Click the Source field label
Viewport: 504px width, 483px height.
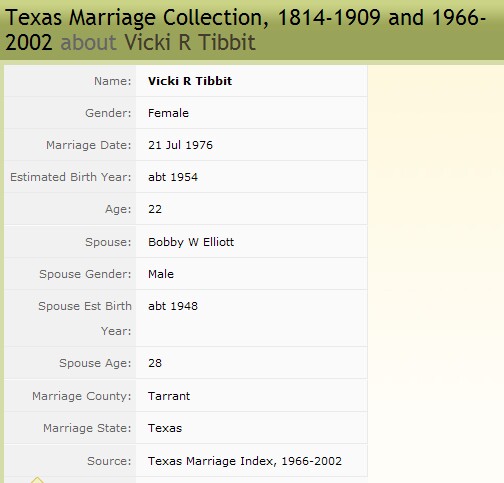tap(109, 461)
